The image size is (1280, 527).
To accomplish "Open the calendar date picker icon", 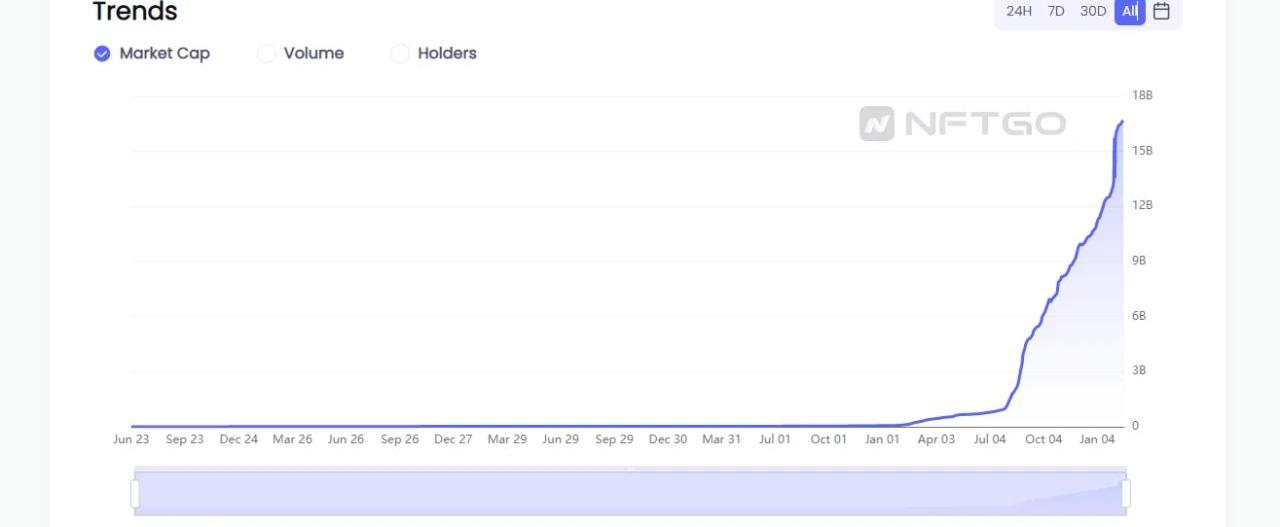I will [x=1161, y=11].
